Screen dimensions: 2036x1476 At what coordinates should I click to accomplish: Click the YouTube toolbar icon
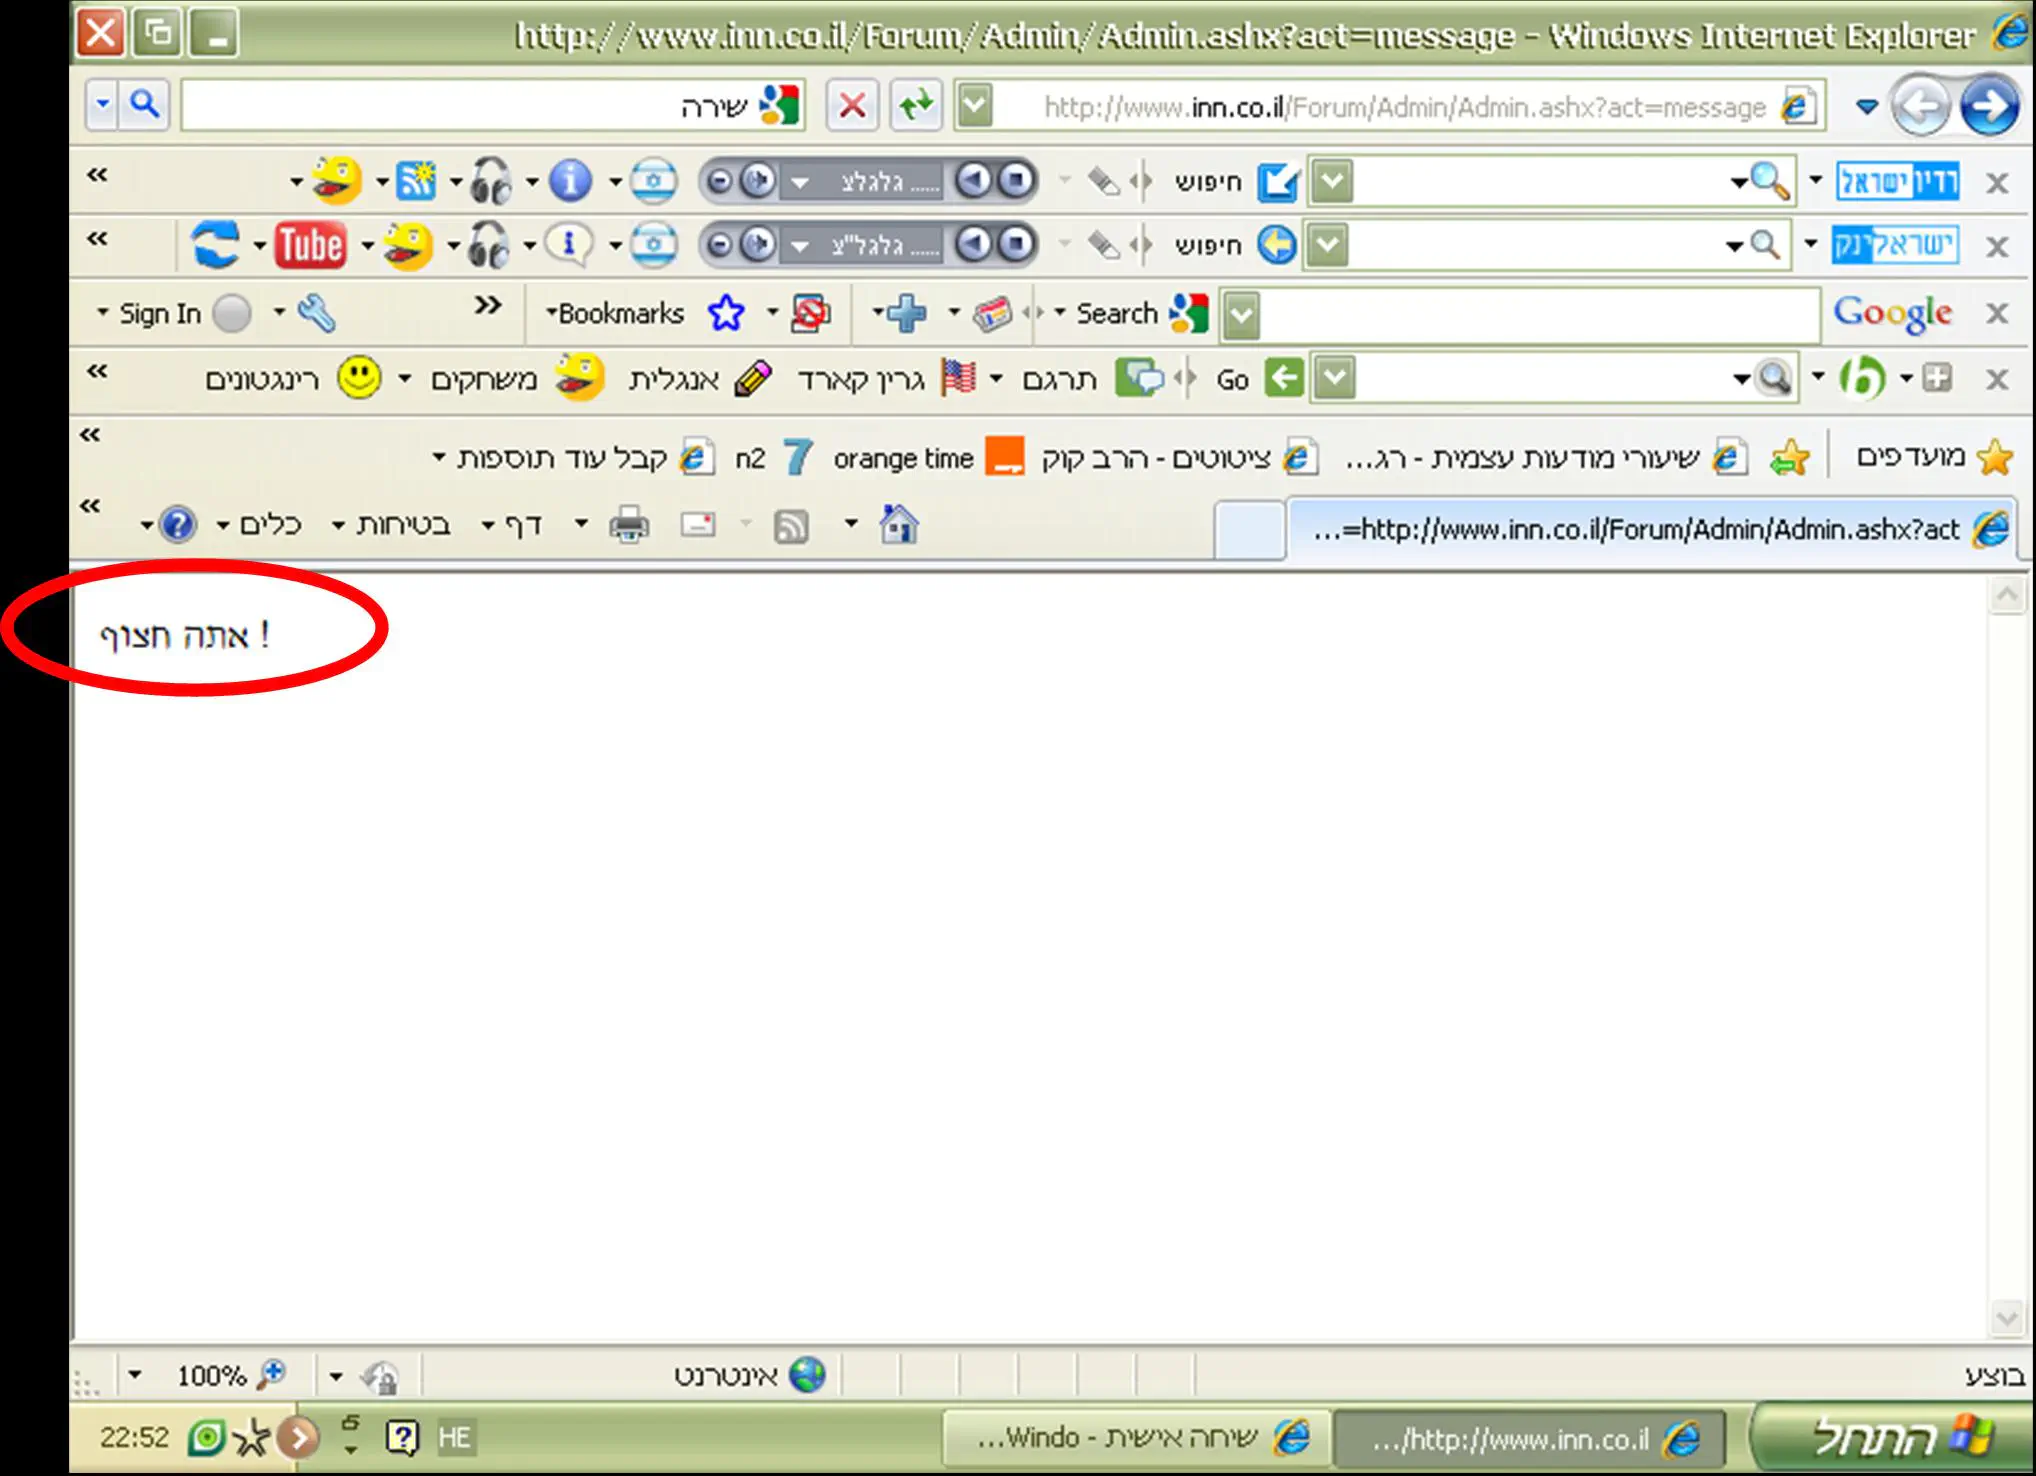tap(310, 245)
